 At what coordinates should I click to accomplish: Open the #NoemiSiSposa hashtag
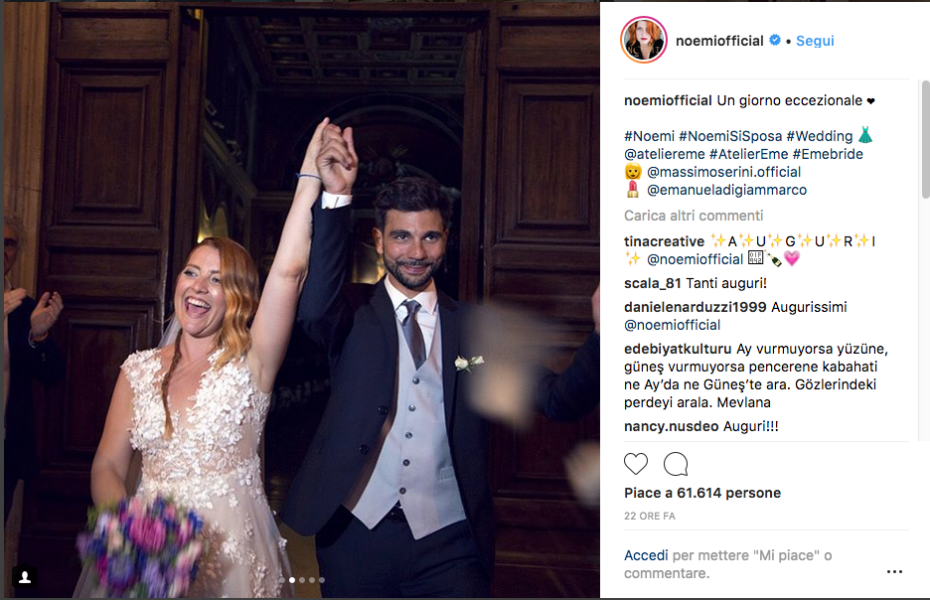point(730,136)
